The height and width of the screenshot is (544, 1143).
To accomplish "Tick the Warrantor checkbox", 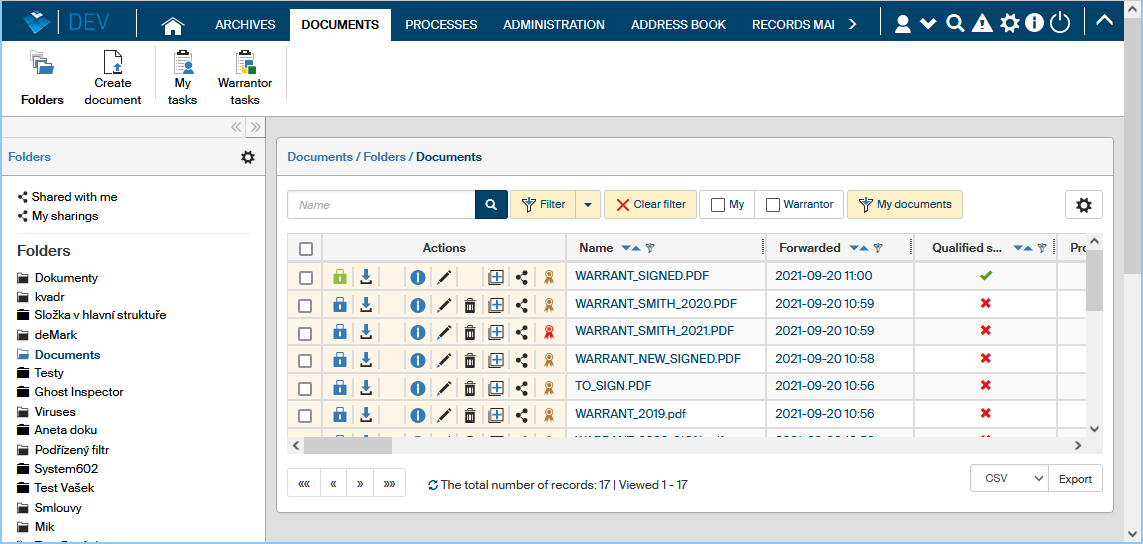I will pyautogui.click(x=773, y=205).
